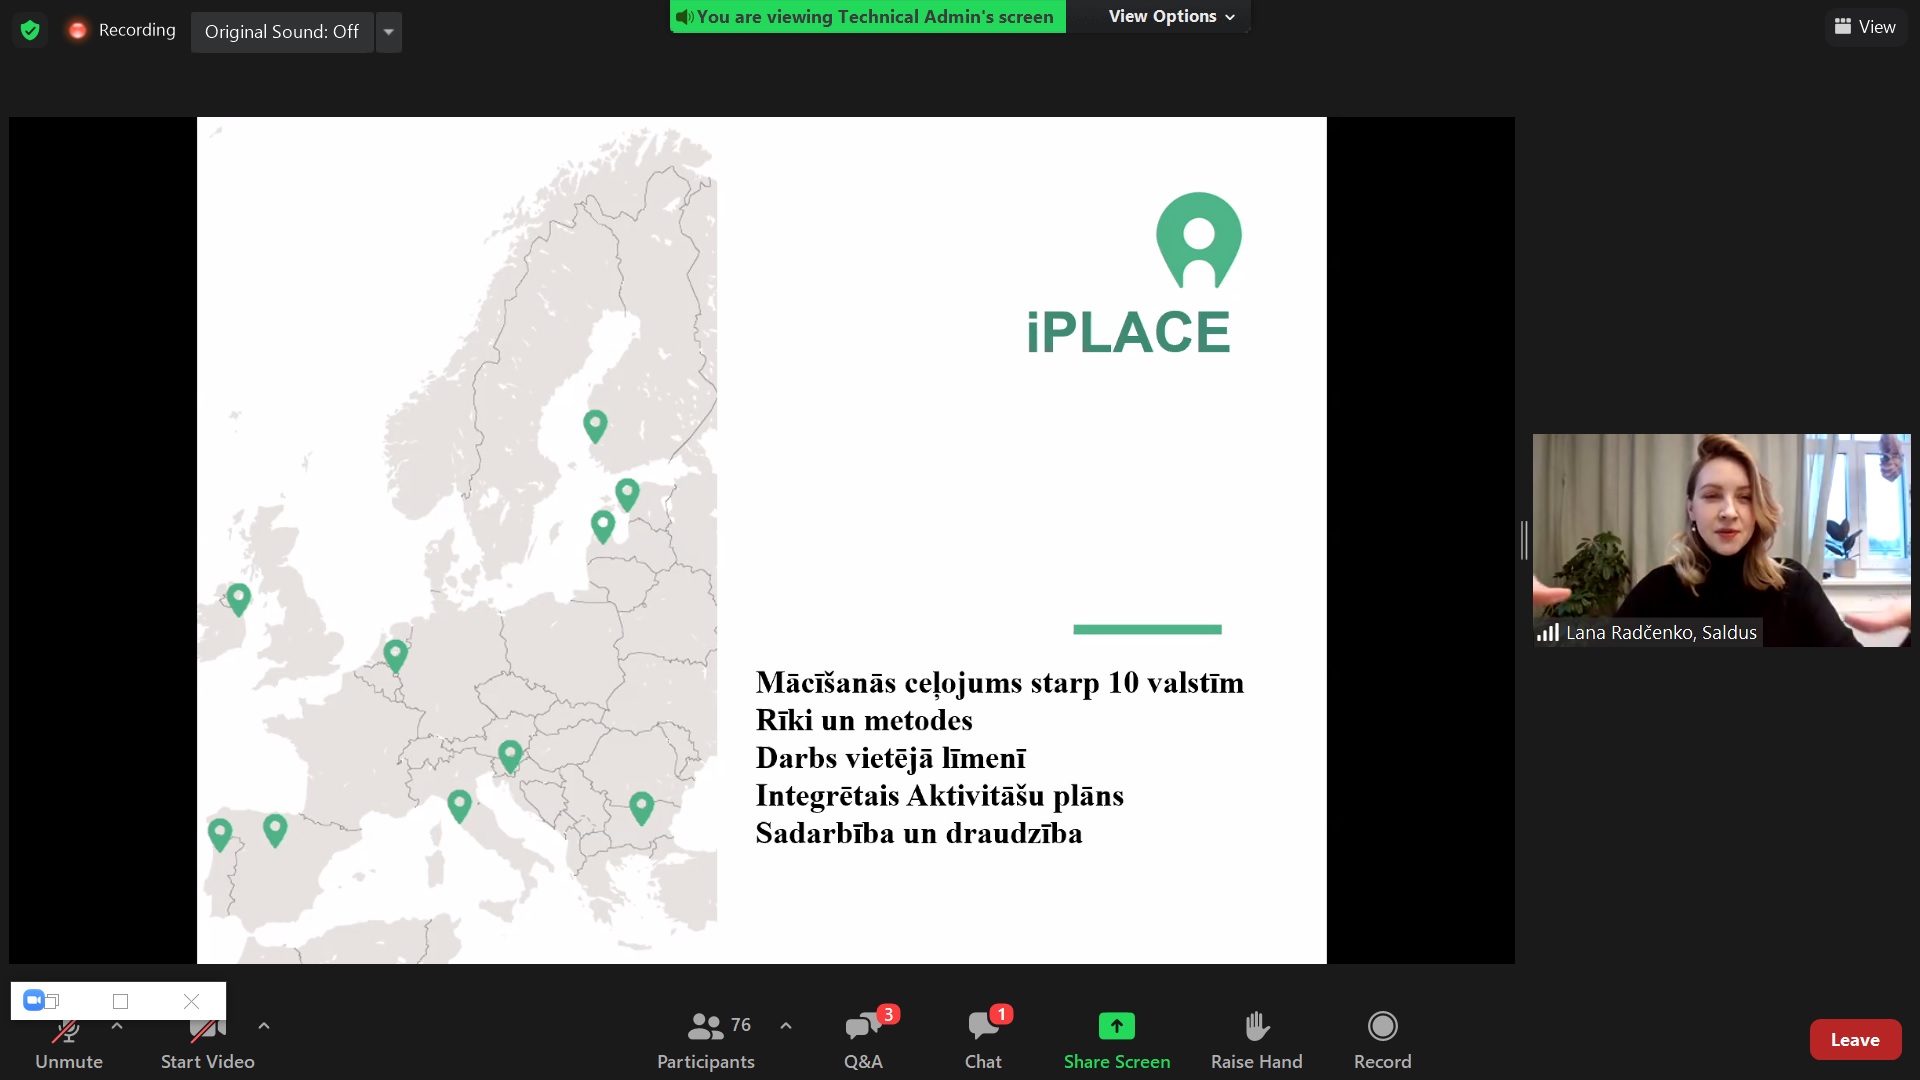Viewport: 1920px width, 1080px height.
Task: Close the small Zoom mini-window
Action: point(192,1001)
